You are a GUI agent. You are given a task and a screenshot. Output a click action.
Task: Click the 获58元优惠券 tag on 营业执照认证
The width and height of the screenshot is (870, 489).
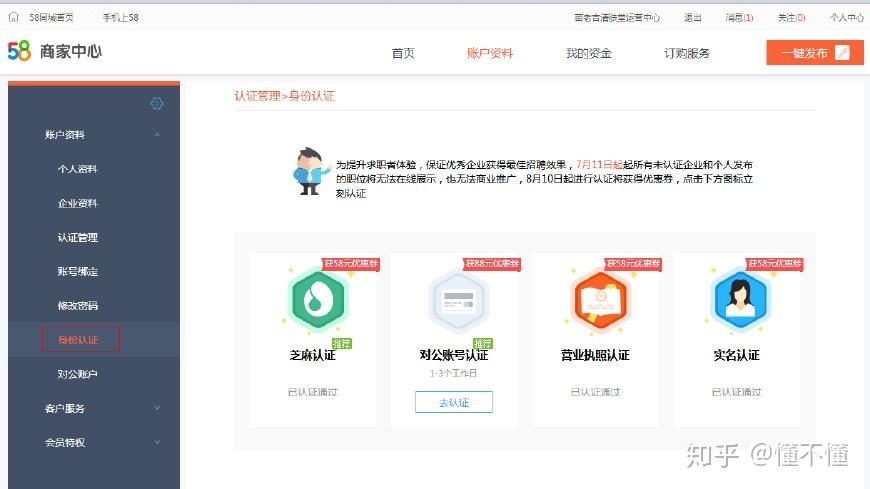[x=634, y=263]
